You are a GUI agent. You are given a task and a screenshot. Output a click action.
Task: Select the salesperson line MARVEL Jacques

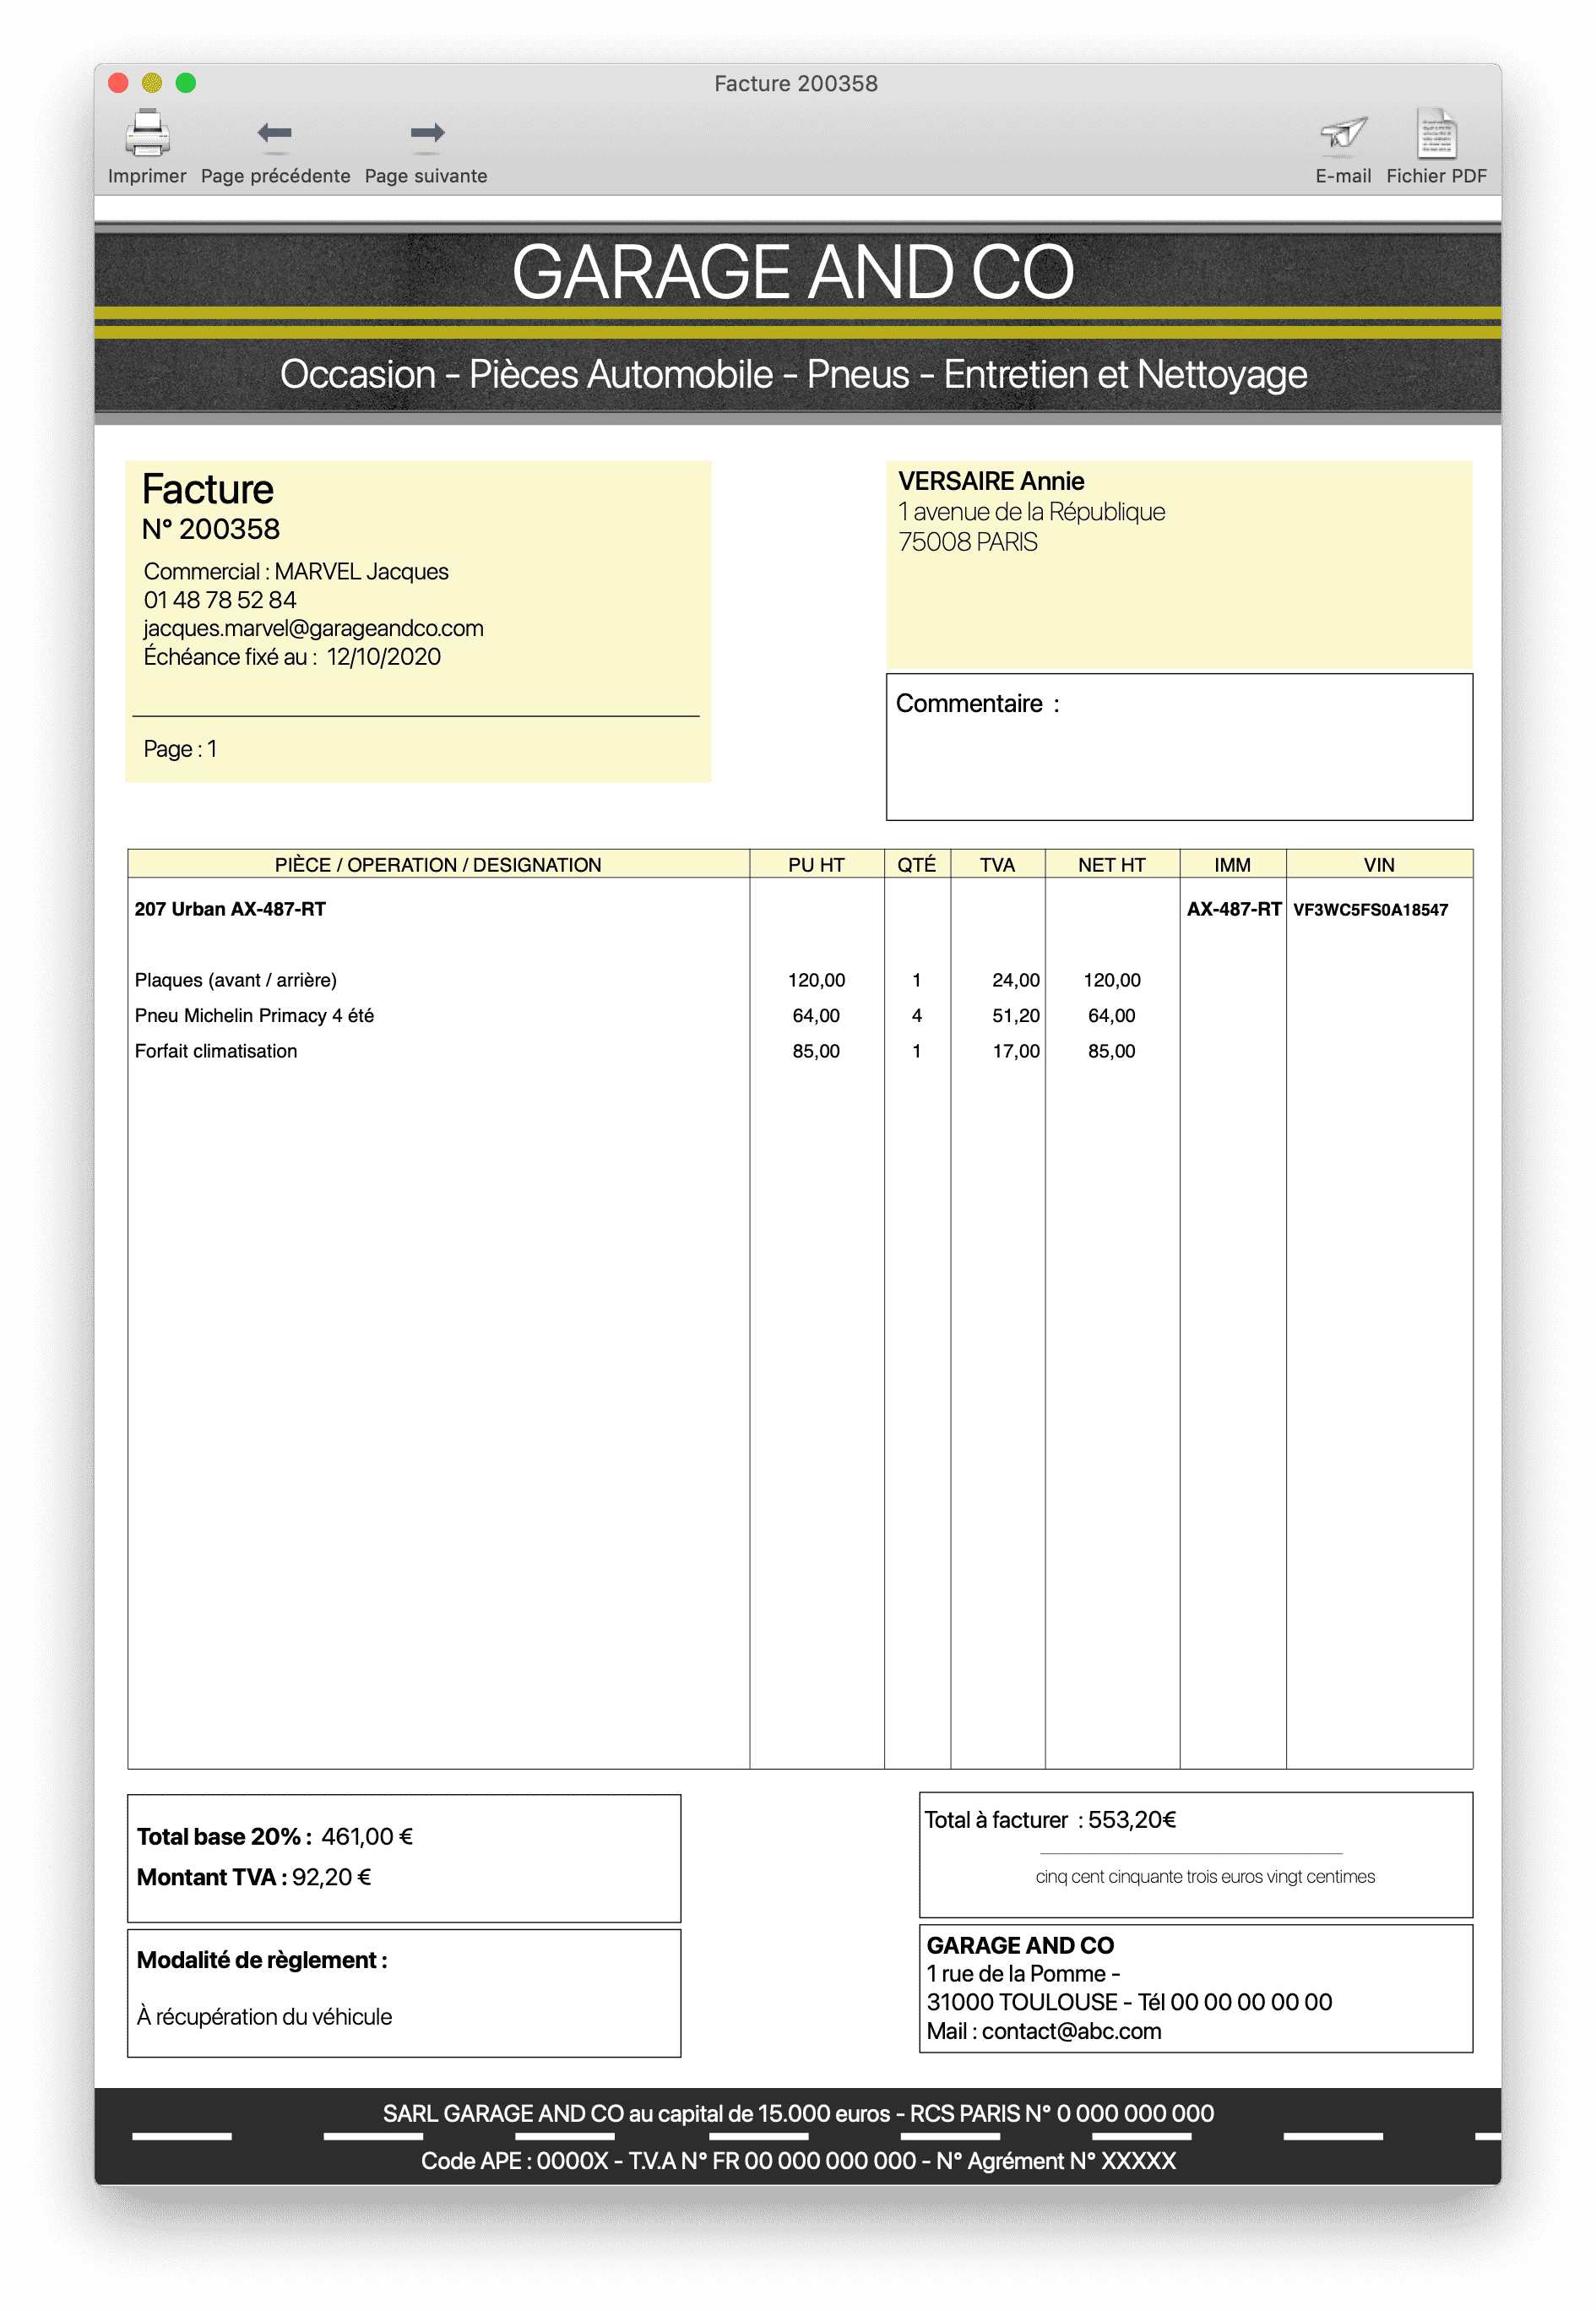(x=296, y=571)
